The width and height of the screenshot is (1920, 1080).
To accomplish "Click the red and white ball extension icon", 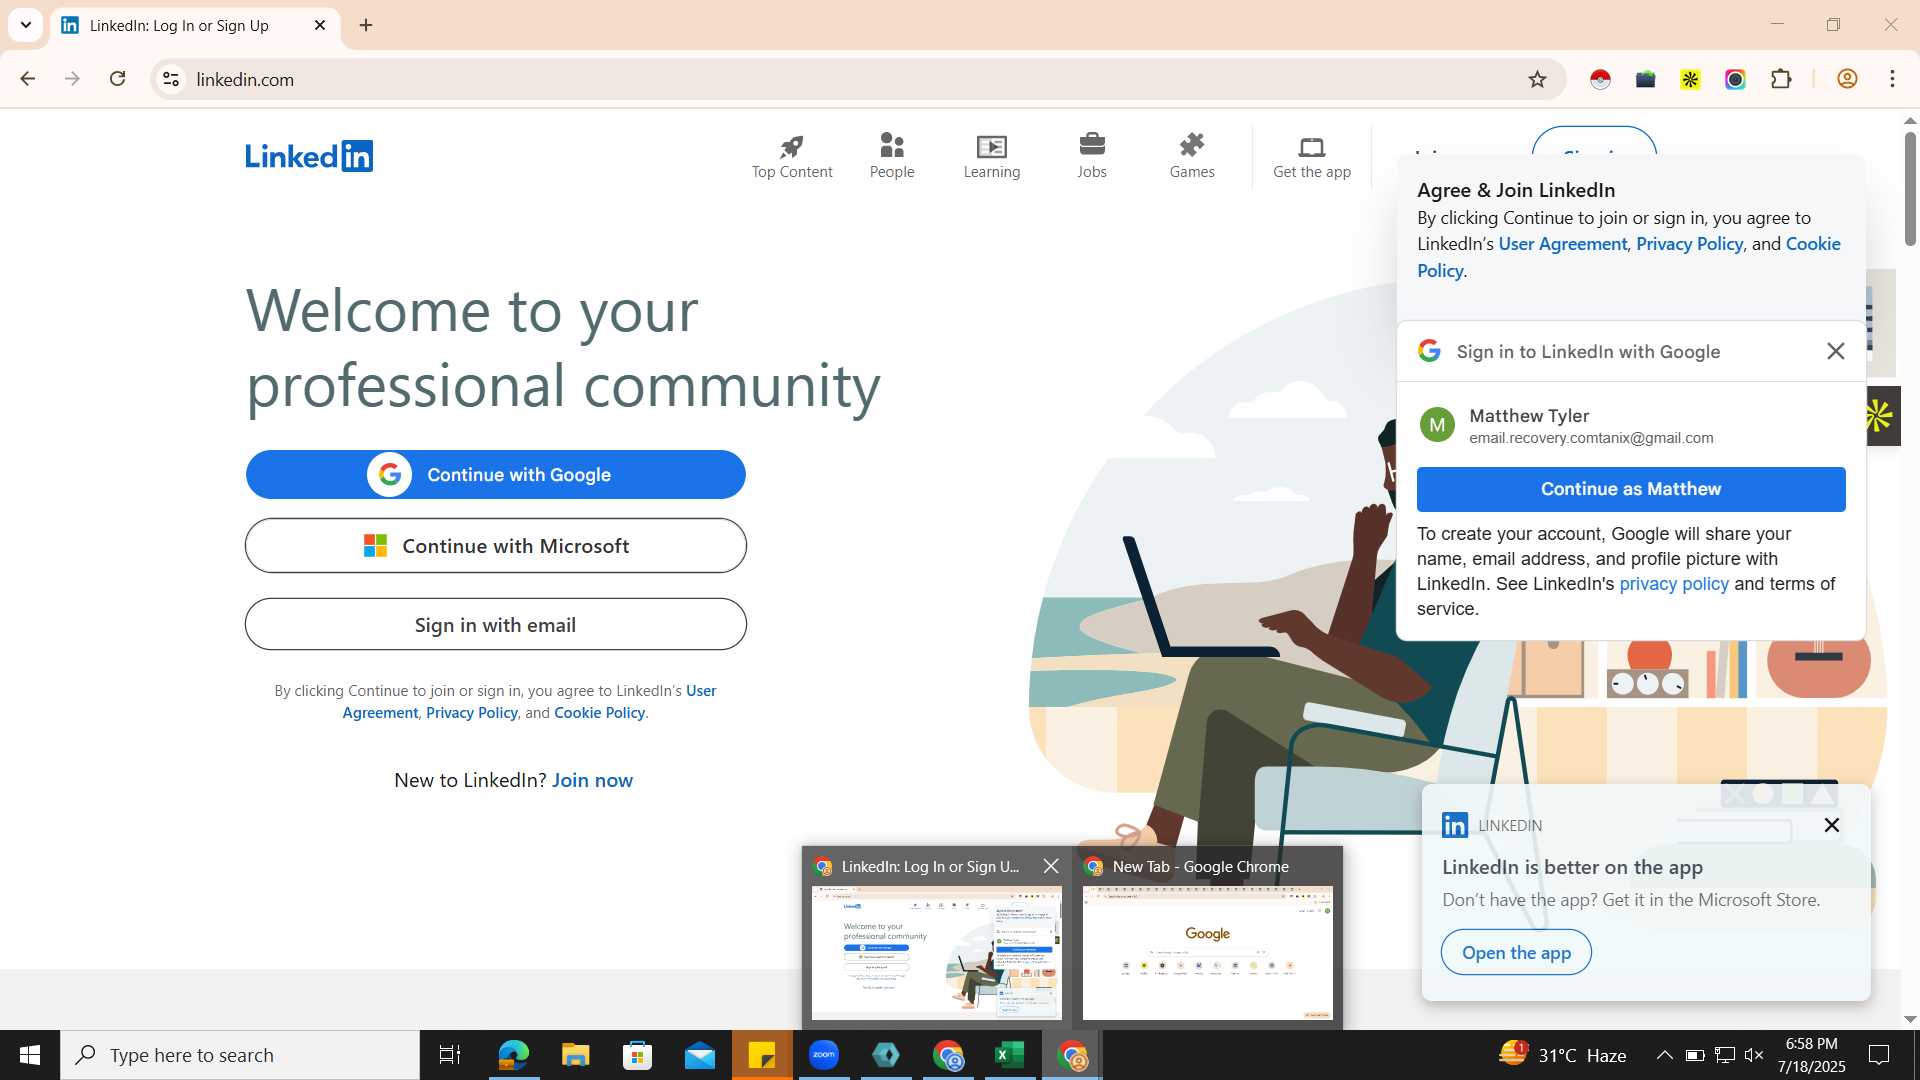I will coord(1600,79).
